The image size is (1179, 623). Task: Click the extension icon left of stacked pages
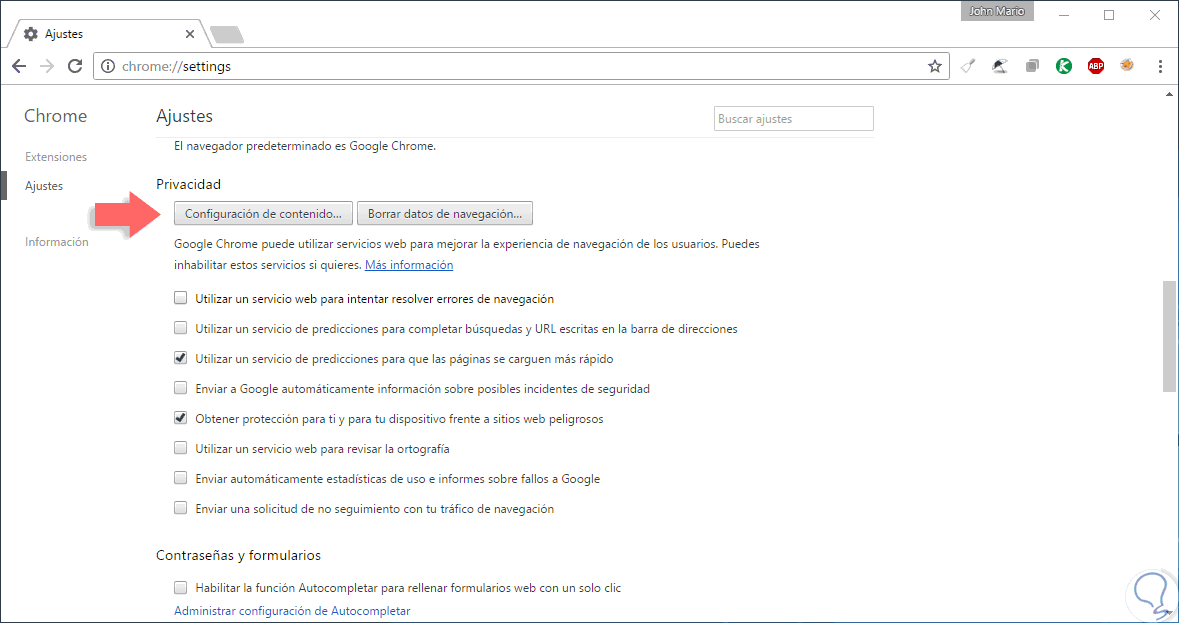[x=999, y=66]
